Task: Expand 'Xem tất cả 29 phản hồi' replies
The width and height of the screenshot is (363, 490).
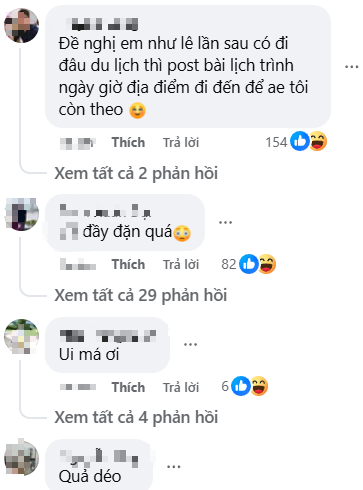Action: (141, 295)
